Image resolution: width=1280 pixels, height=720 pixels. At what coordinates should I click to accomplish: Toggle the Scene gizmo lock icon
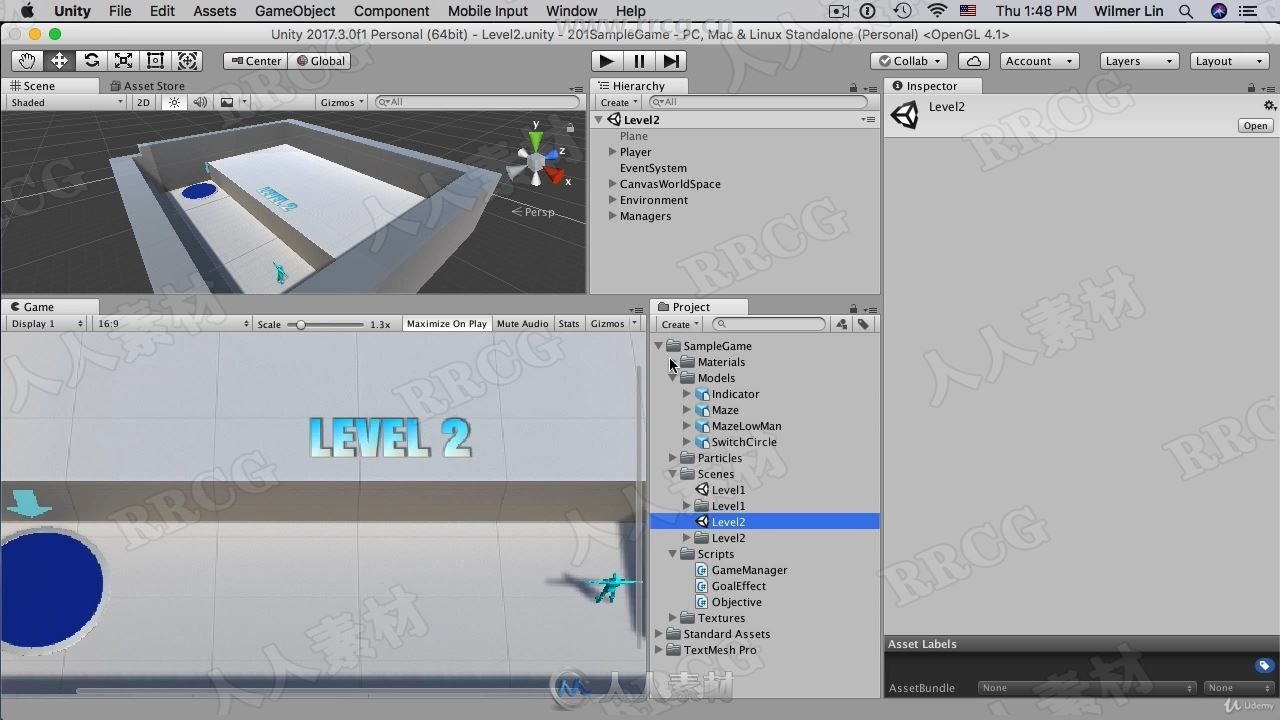pos(570,127)
